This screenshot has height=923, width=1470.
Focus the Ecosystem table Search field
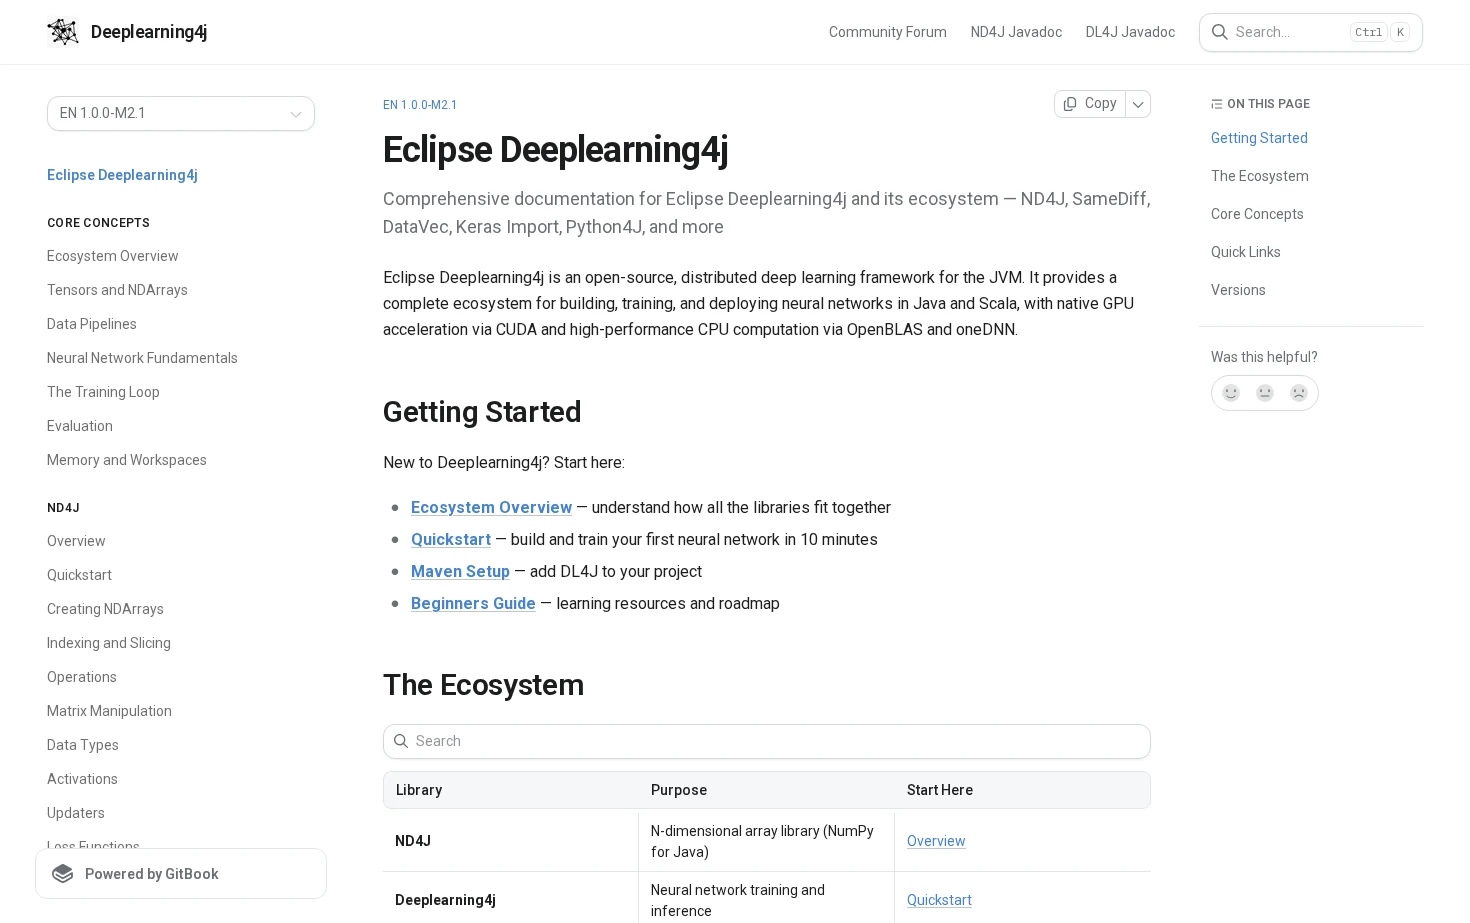coord(767,741)
